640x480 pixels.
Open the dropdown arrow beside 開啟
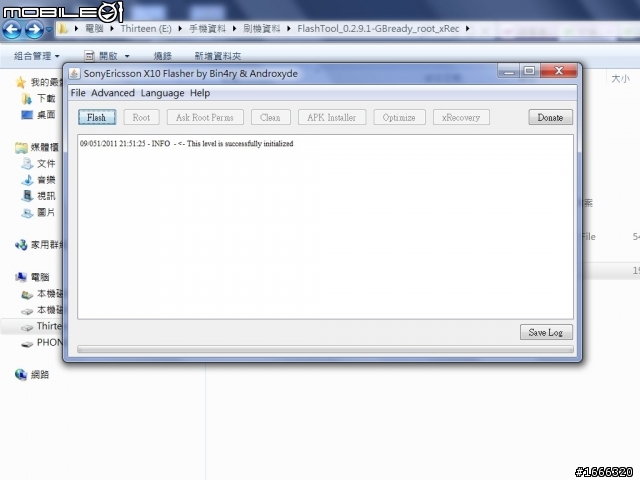(x=127, y=56)
